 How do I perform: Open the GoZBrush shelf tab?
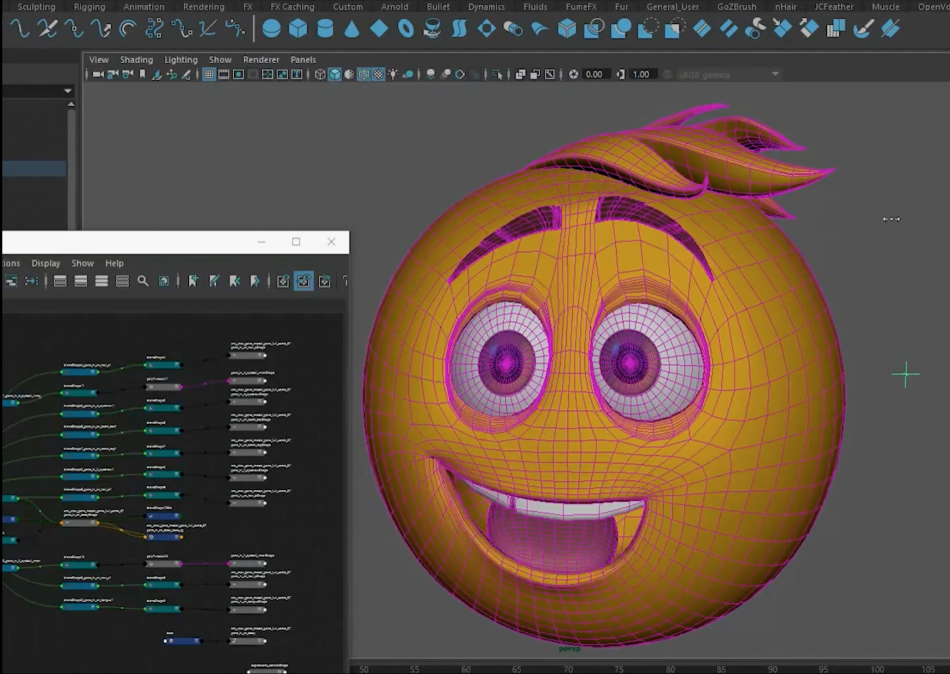click(x=737, y=7)
